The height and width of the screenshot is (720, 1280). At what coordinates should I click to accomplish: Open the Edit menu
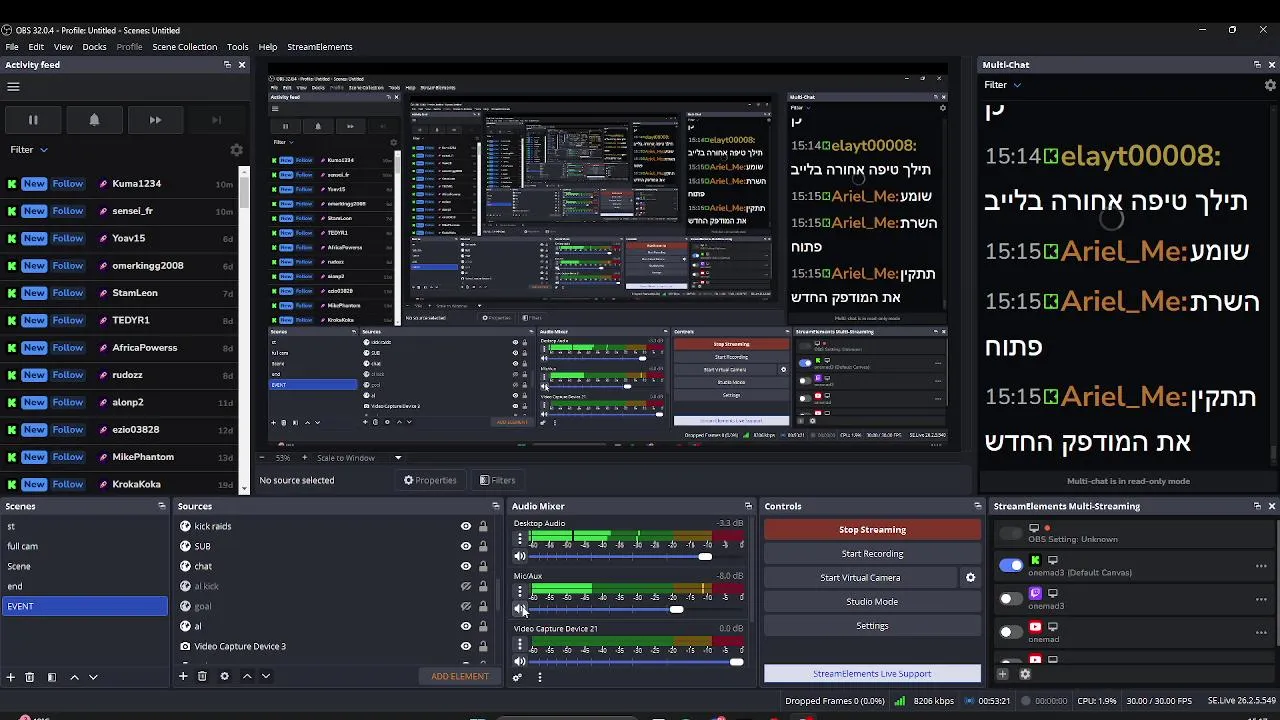[36, 47]
